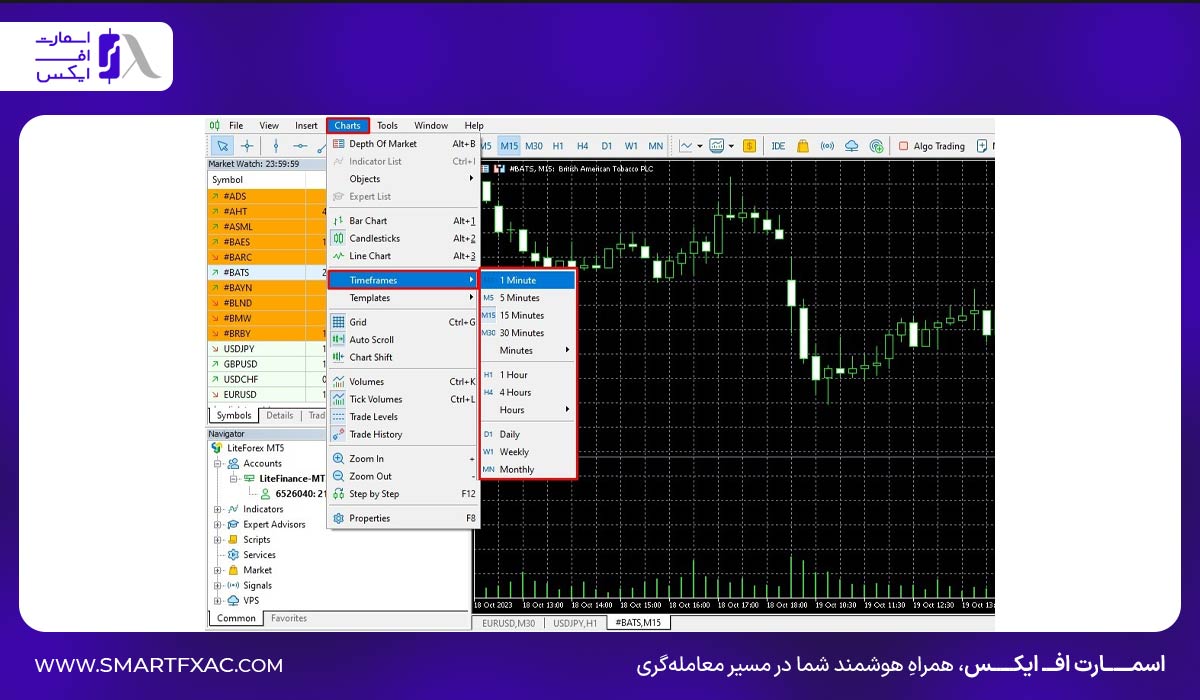The height and width of the screenshot is (700, 1200).
Task: Switch to the Favorites tab in Navigator
Action: (289, 618)
